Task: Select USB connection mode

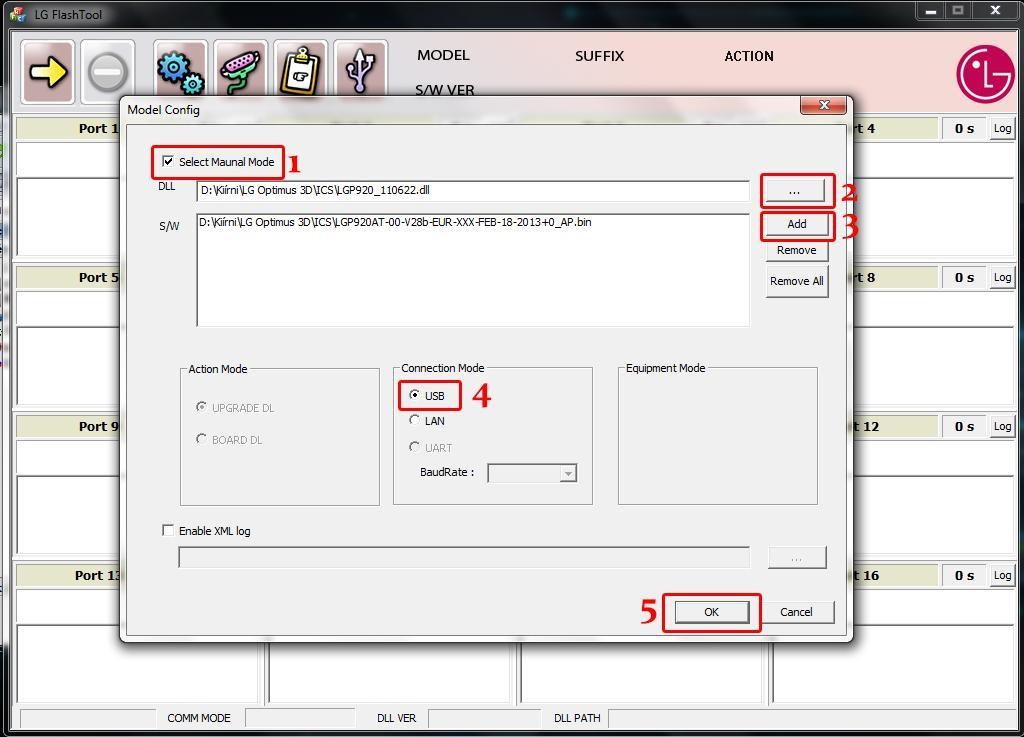Action: pos(414,395)
